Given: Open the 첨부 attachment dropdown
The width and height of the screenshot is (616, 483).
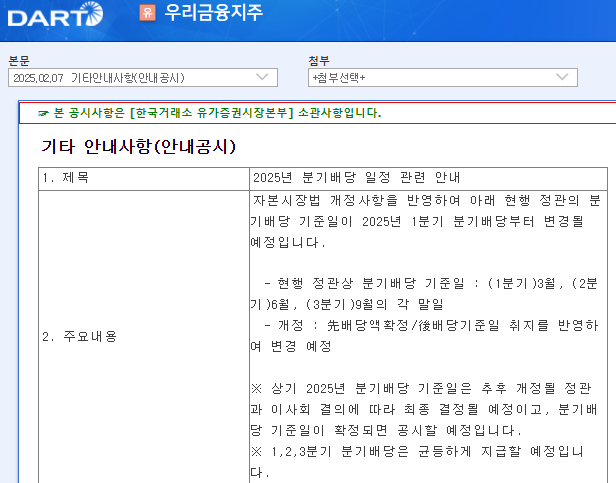Looking at the screenshot, I should pos(443,77).
